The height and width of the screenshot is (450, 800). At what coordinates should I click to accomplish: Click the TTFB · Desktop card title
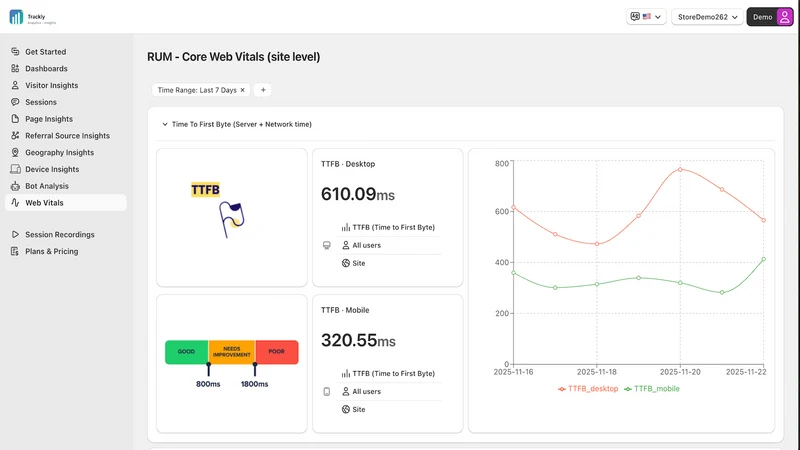[348, 164]
